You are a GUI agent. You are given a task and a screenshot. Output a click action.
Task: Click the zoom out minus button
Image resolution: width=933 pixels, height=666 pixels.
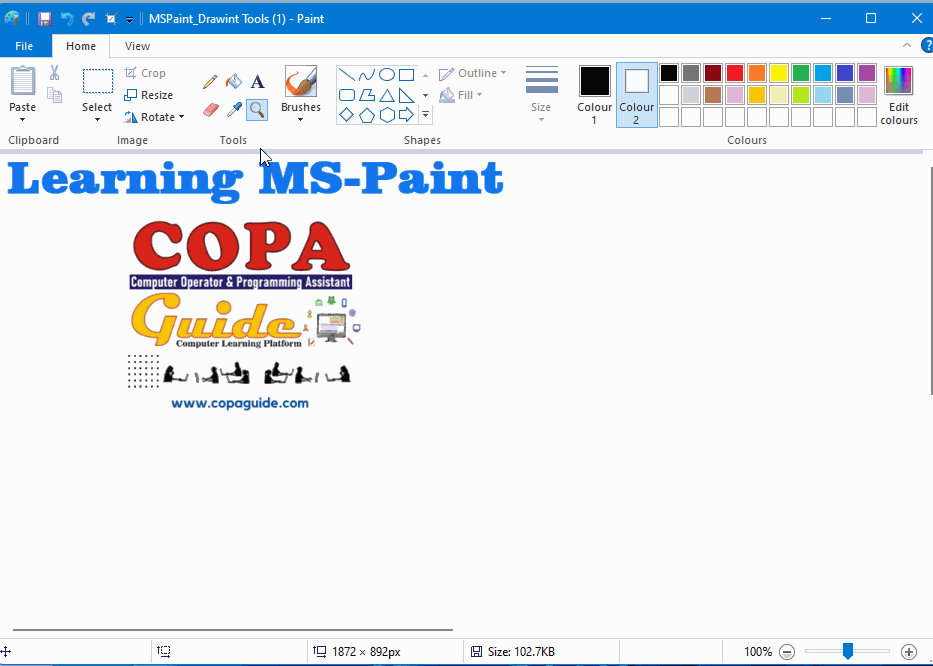coord(787,652)
